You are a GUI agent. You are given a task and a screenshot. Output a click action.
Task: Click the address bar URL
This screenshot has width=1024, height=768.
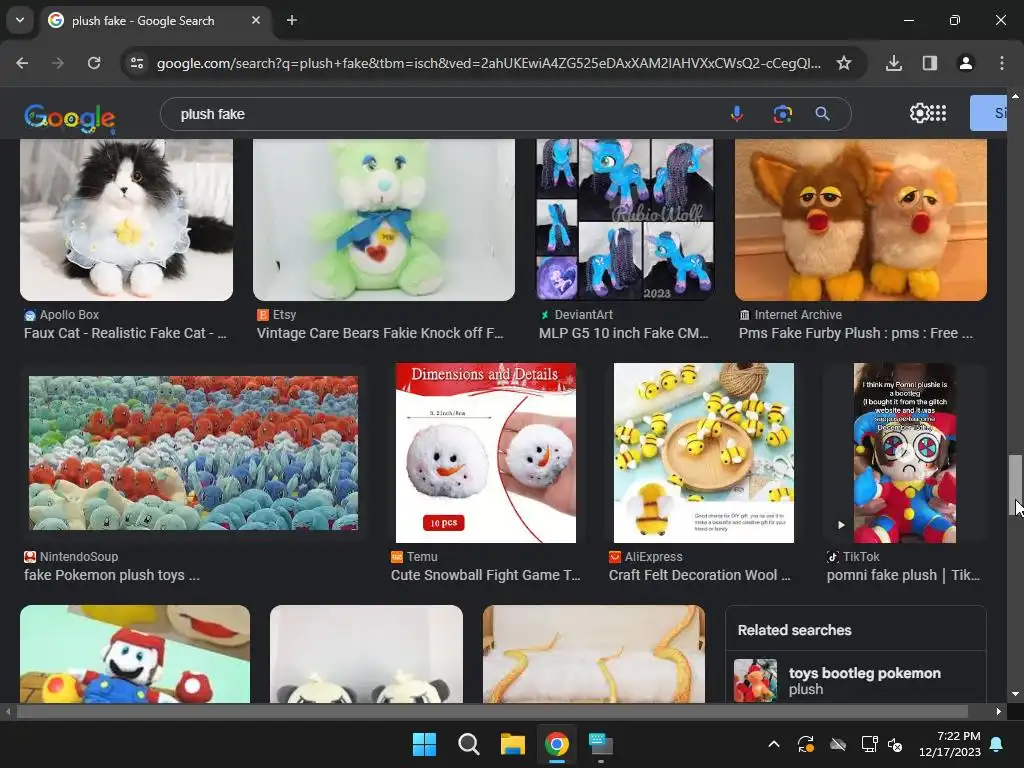(488, 63)
